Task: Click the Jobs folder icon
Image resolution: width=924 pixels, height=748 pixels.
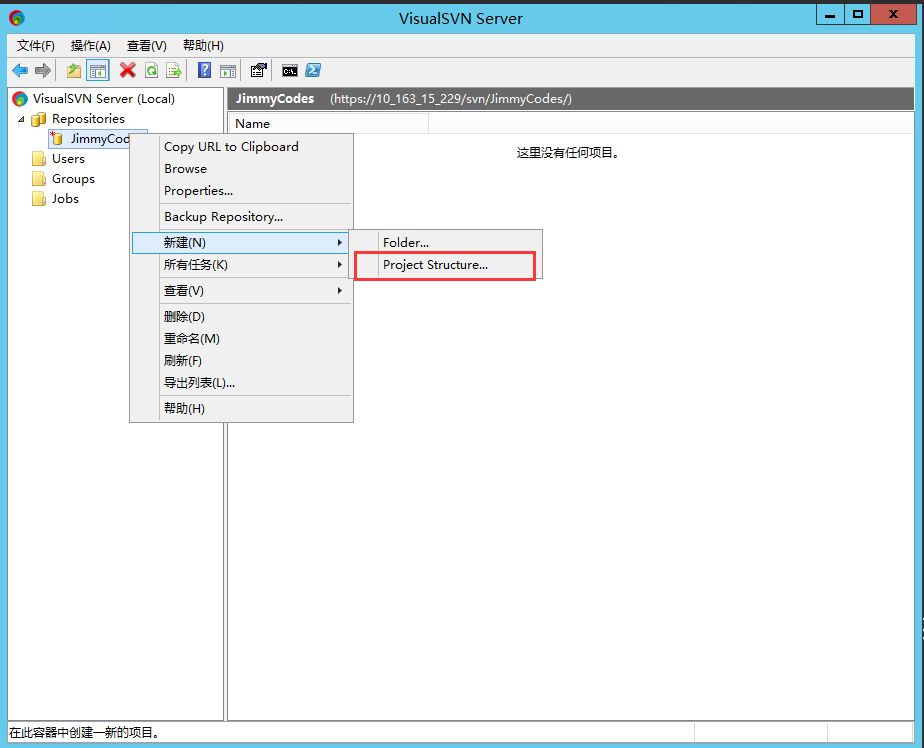Action: (39, 199)
